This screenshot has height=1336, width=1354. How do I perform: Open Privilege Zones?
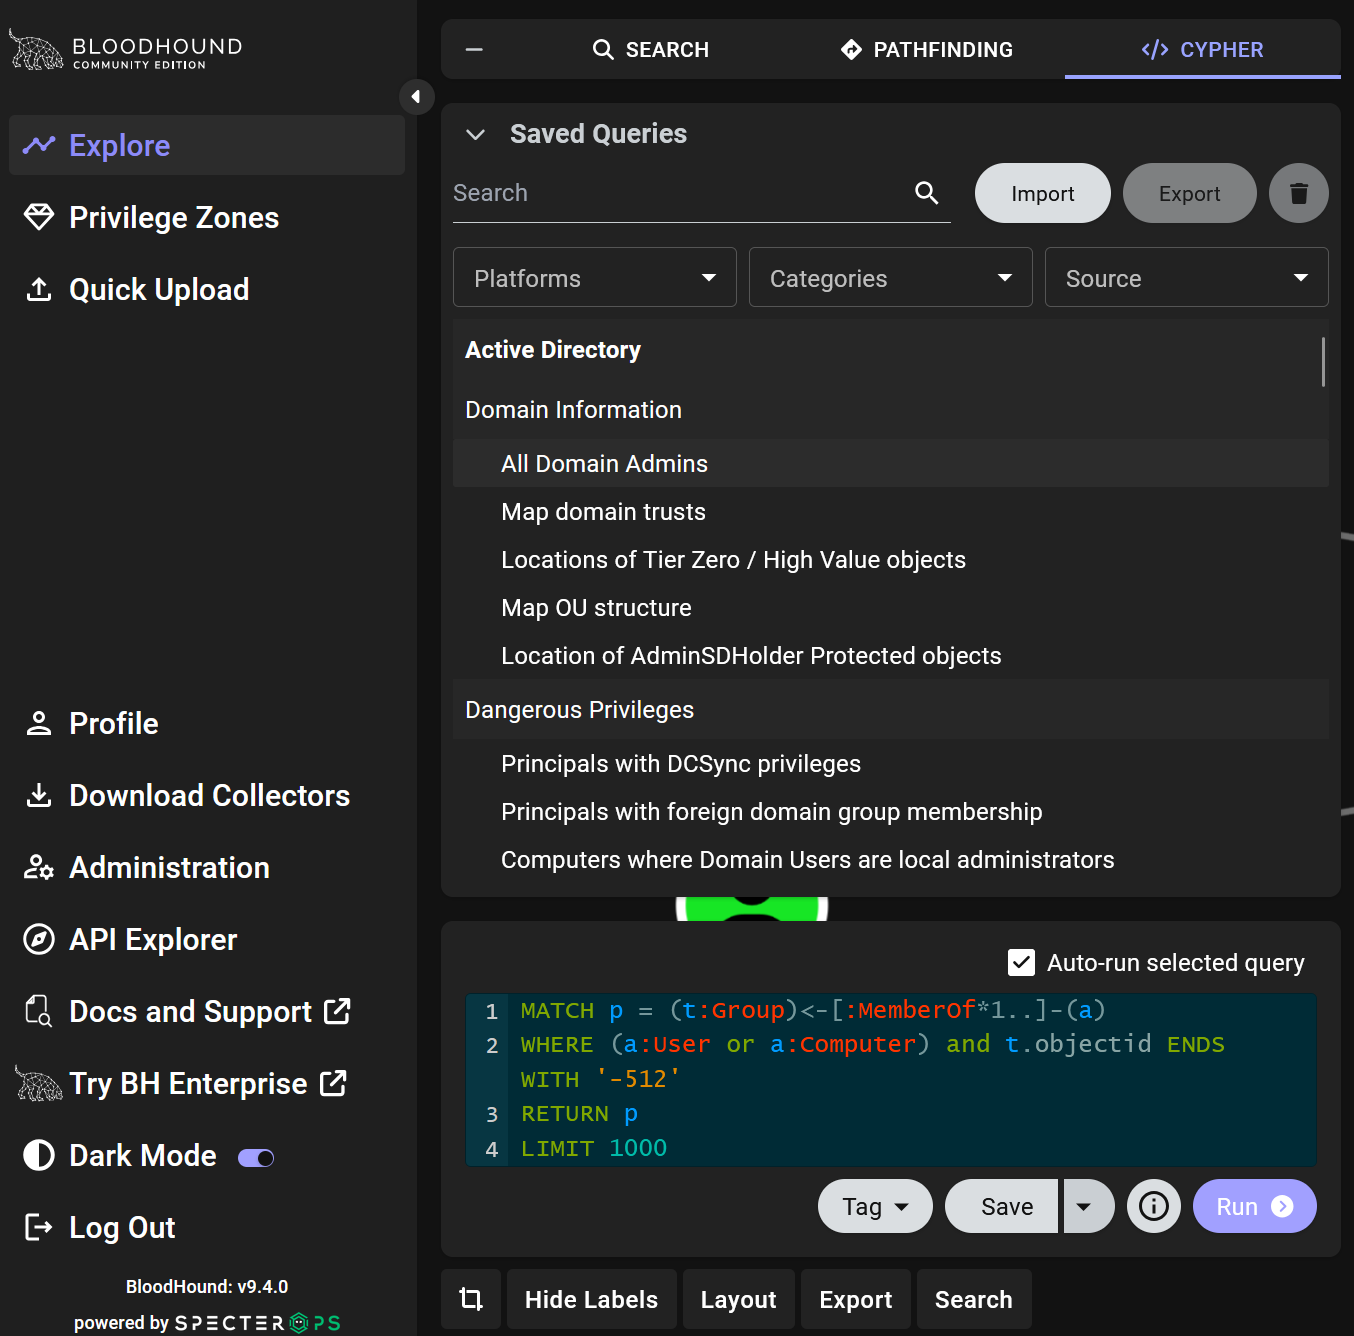click(x=207, y=217)
